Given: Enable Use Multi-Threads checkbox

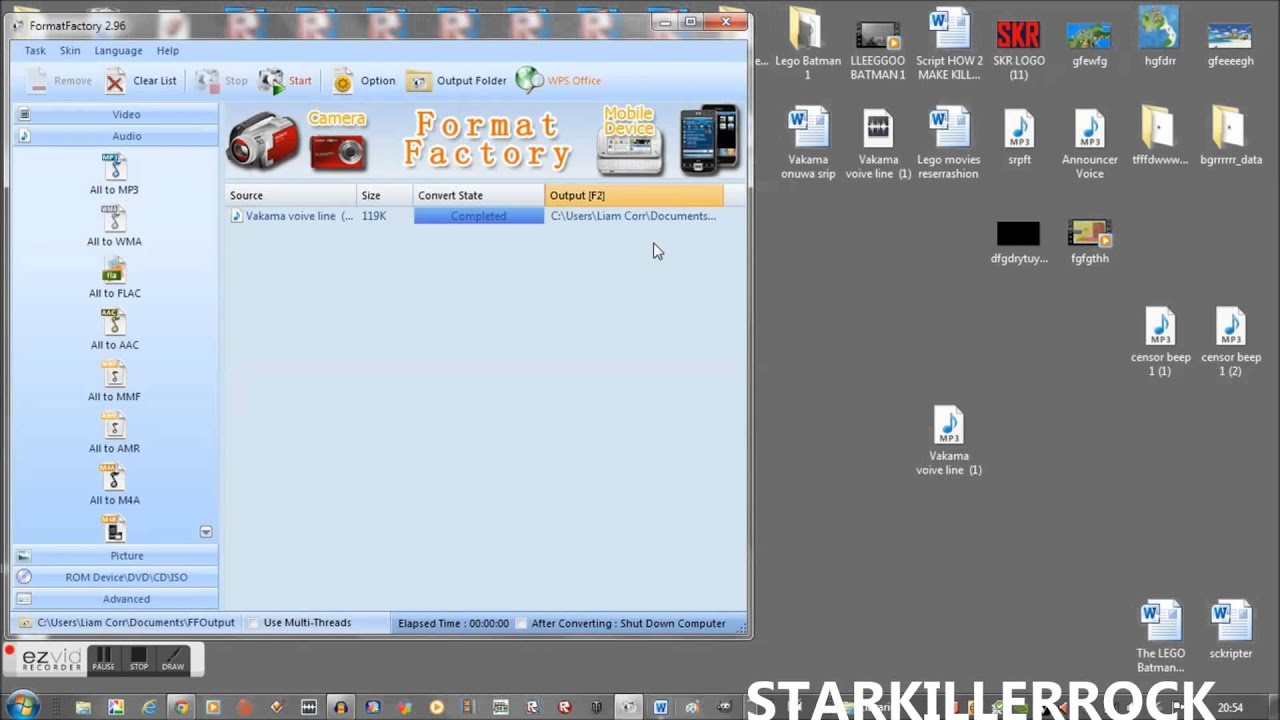Looking at the screenshot, I should pyautogui.click(x=253, y=623).
